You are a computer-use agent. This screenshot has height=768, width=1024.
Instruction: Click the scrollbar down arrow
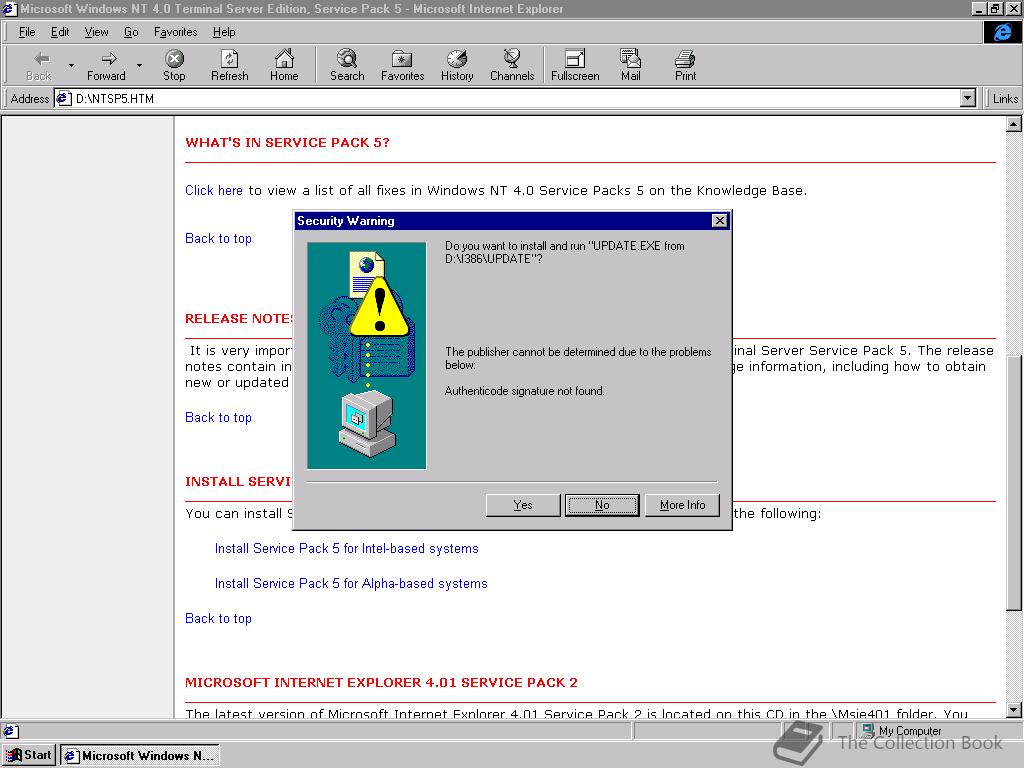point(1014,710)
